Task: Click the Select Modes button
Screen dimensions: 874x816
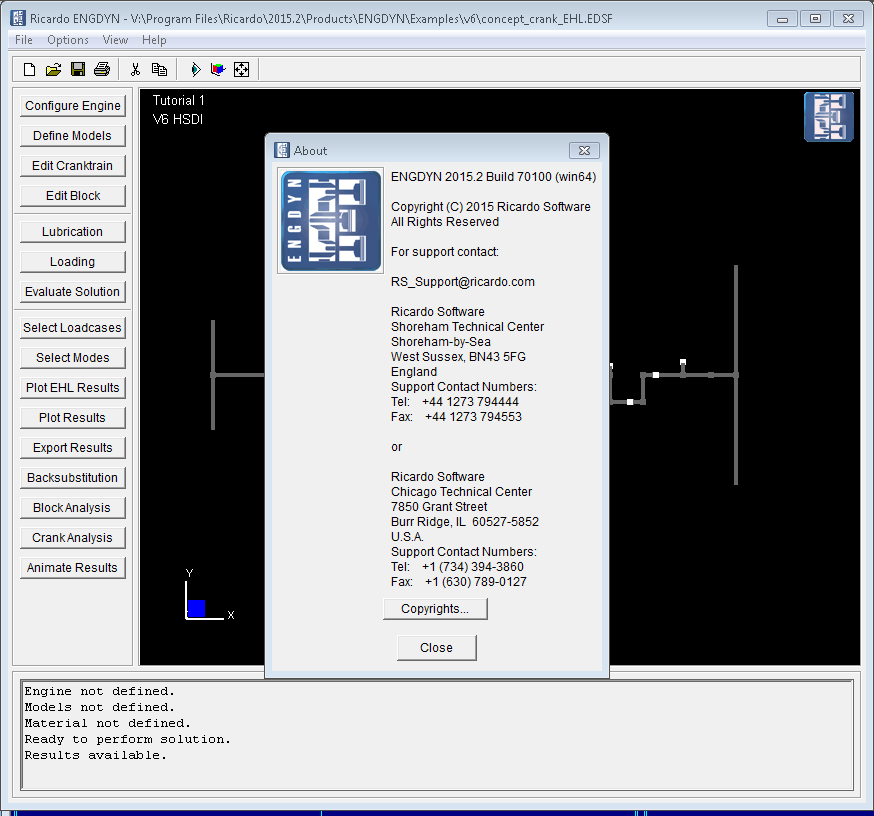Action: click(73, 358)
